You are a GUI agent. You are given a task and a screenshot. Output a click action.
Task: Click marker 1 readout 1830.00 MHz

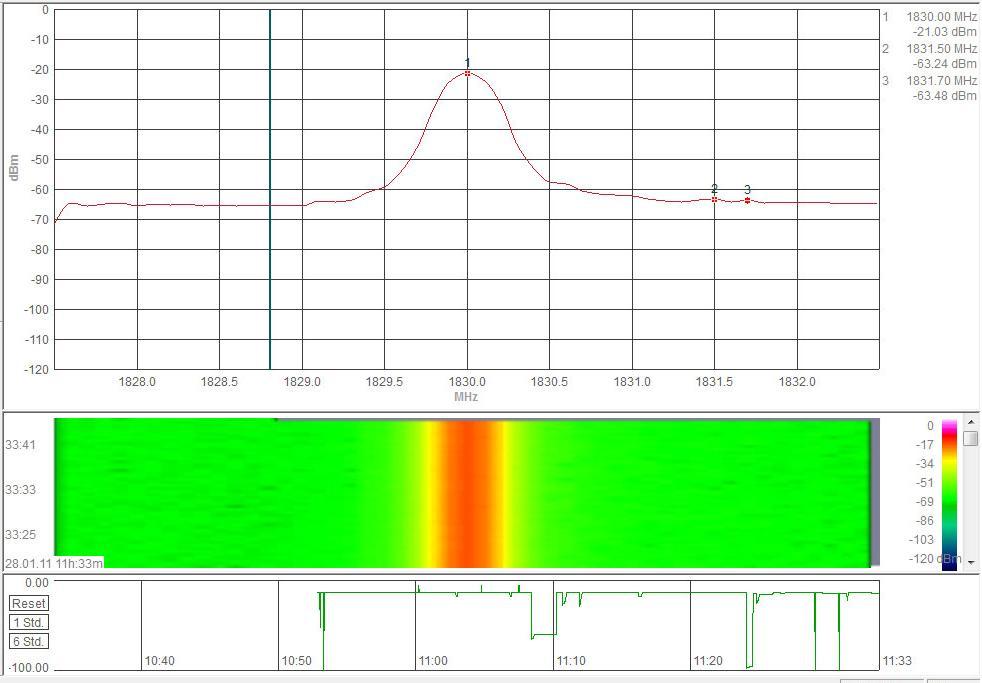pyautogui.click(x=941, y=18)
